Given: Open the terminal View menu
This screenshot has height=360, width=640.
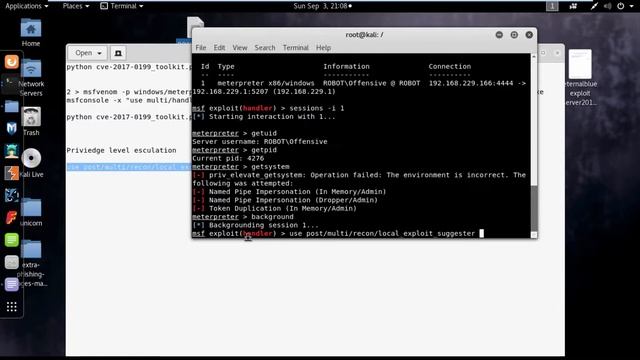Looking at the screenshot, I should 240,48.
